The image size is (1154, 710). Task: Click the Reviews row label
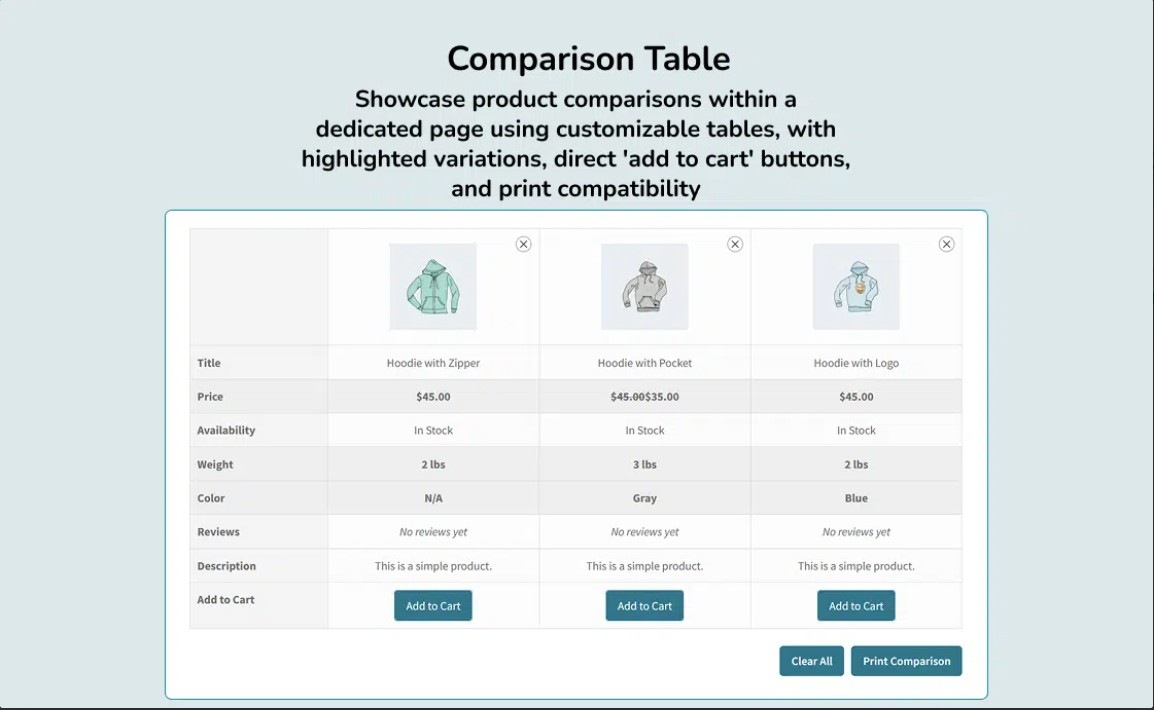point(218,532)
